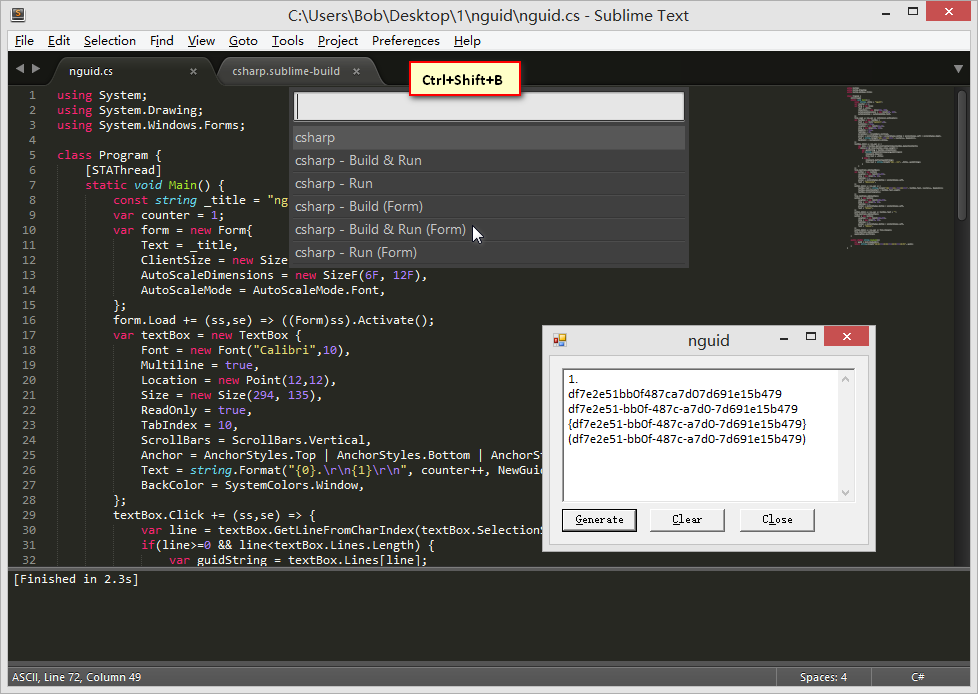
Task: Open the Find menu
Action: click(162, 41)
